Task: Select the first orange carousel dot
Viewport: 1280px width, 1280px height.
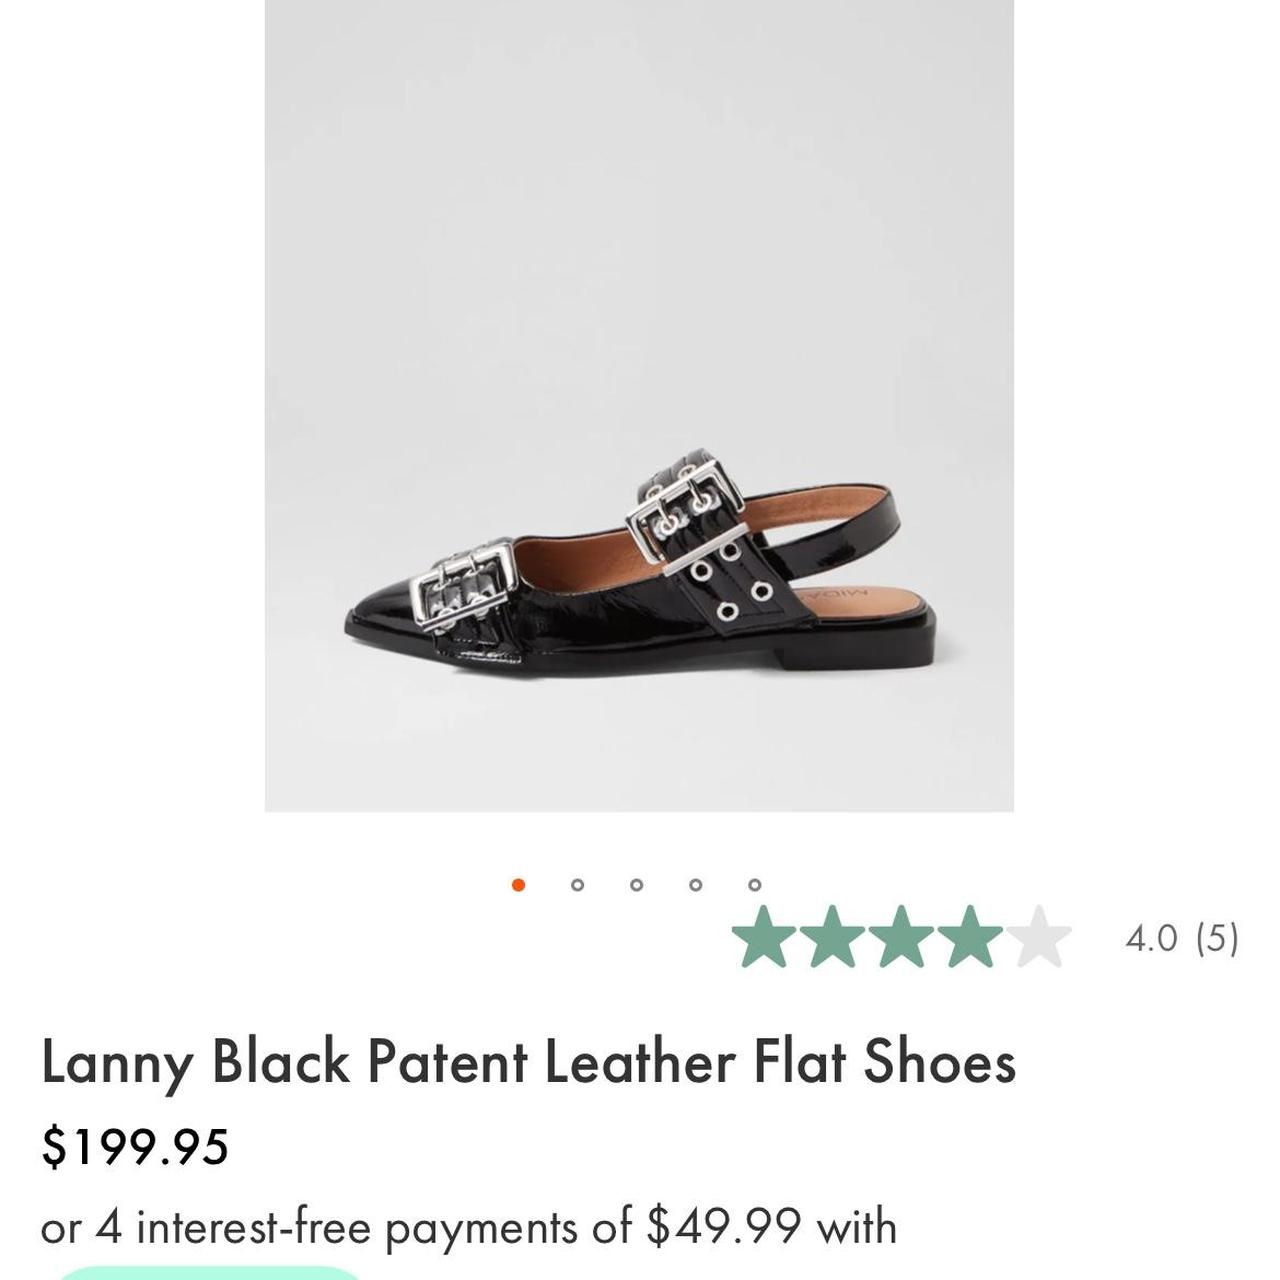Action: 518,885
